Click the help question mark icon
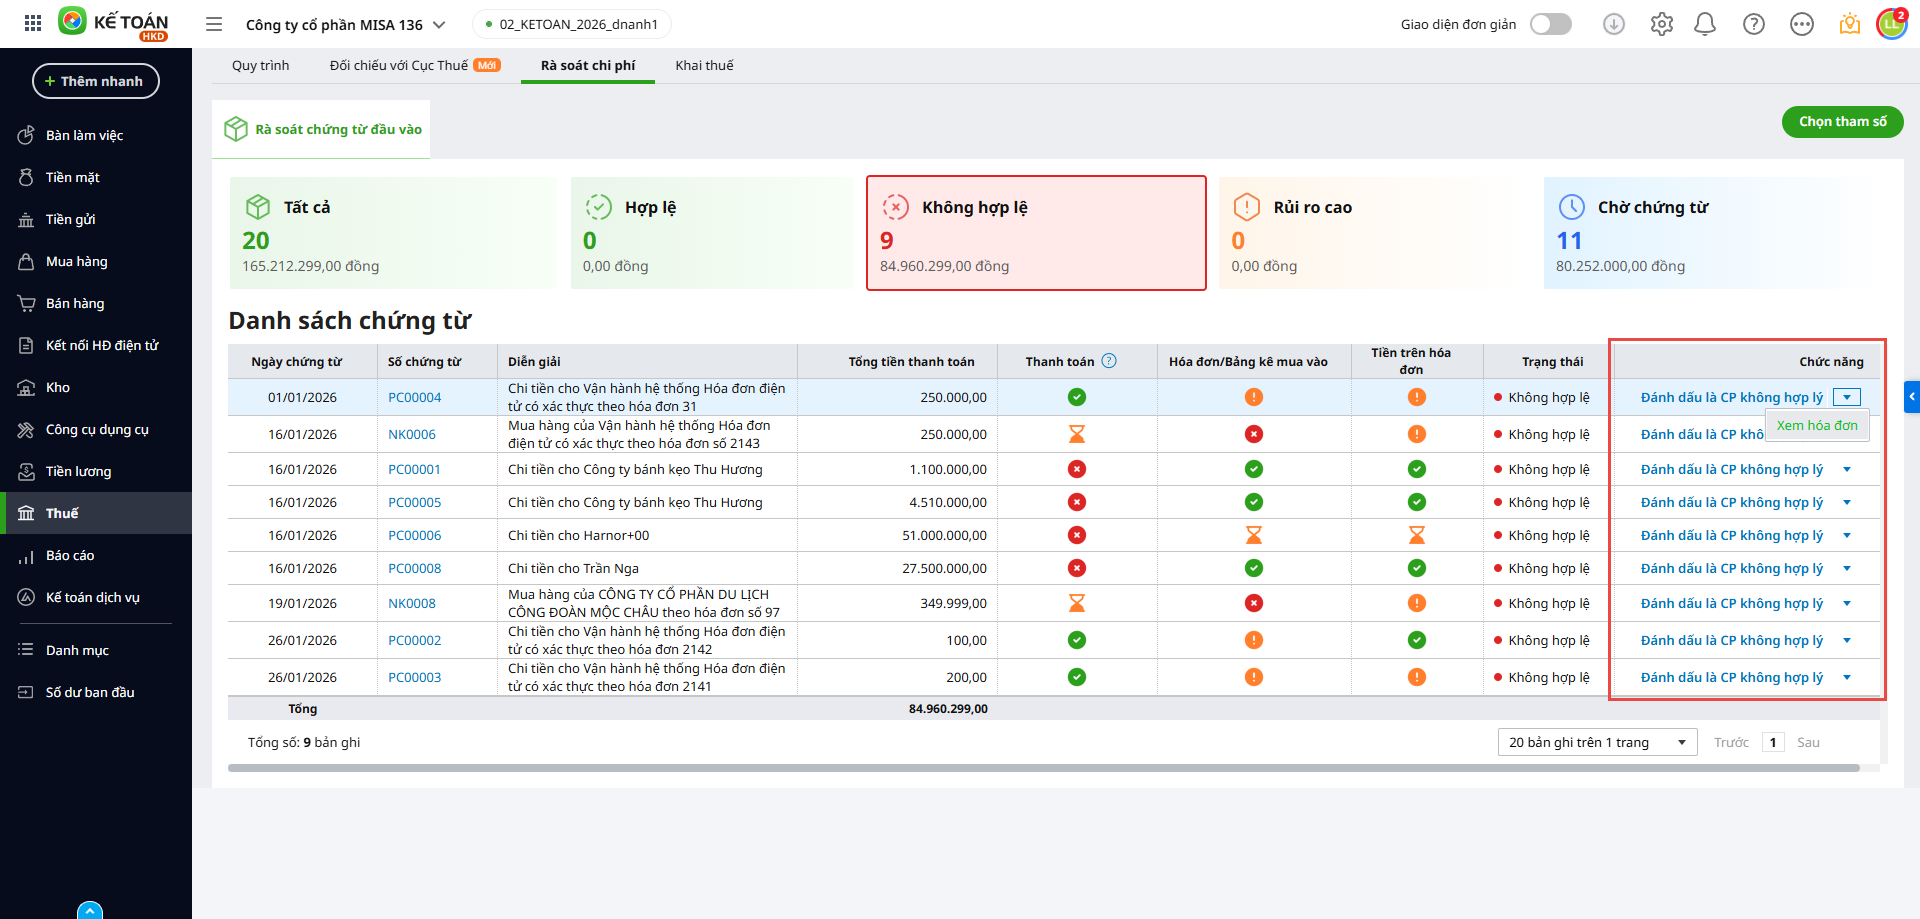Image resolution: width=1920 pixels, height=919 pixels. point(1753,24)
